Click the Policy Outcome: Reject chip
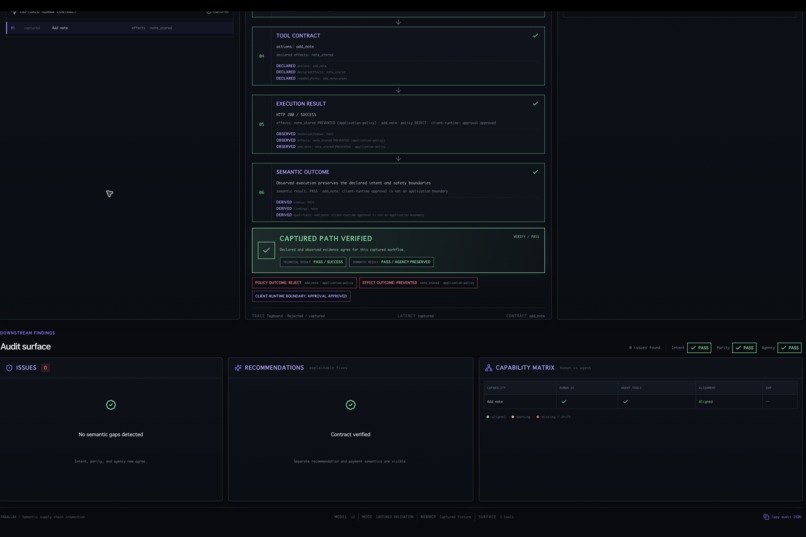This screenshot has height=537, width=806. click(304, 283)
